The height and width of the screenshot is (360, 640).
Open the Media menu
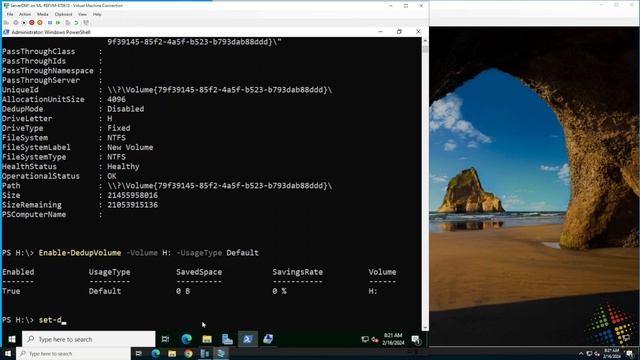coord(43,14)
